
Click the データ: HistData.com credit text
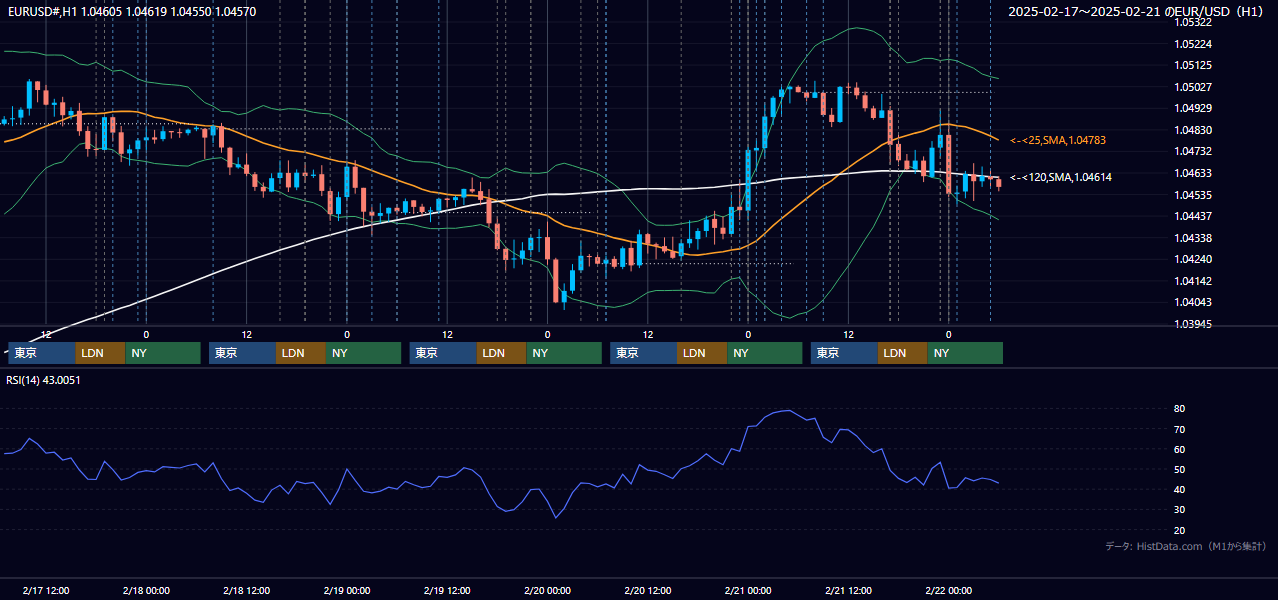tap(1185, 546)
